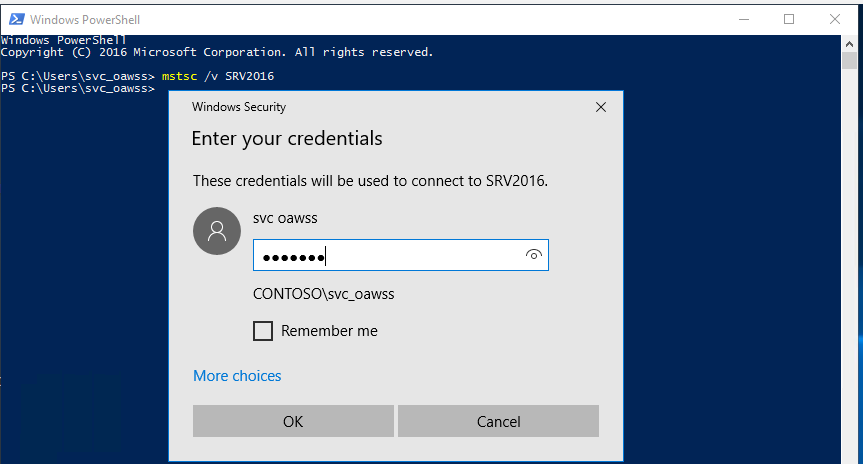This screenshot has height=464, width=863.
Task: Enable the Remember me checkbox
Action: pyautogui.click(x=263, y=331)
